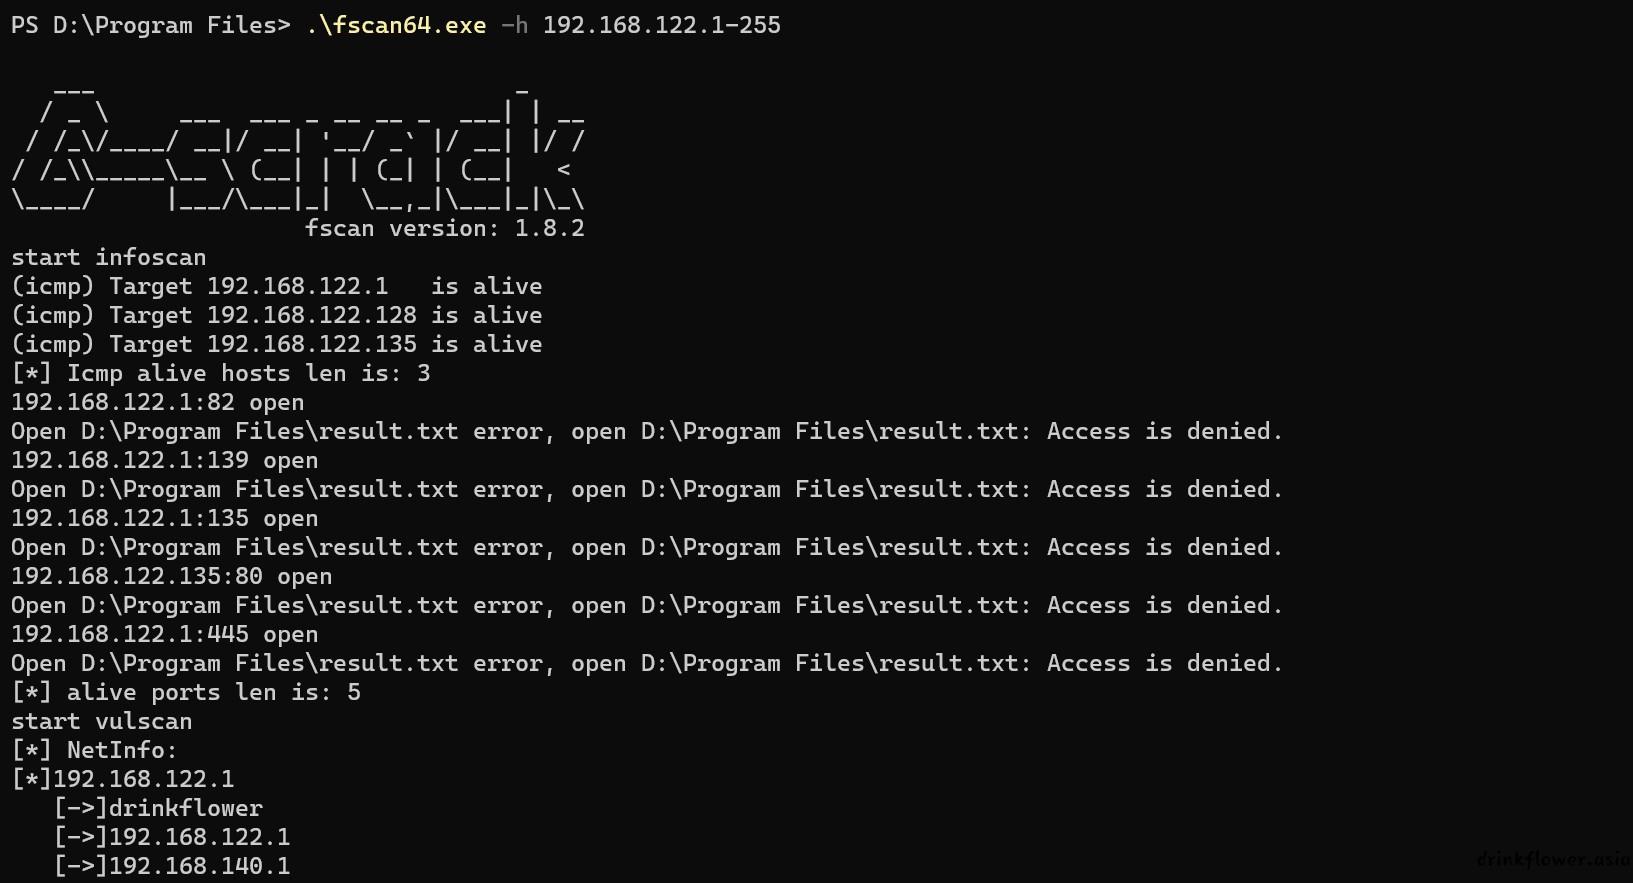Click target 192.168.122.135 is alive line

(x=277, y=344)
